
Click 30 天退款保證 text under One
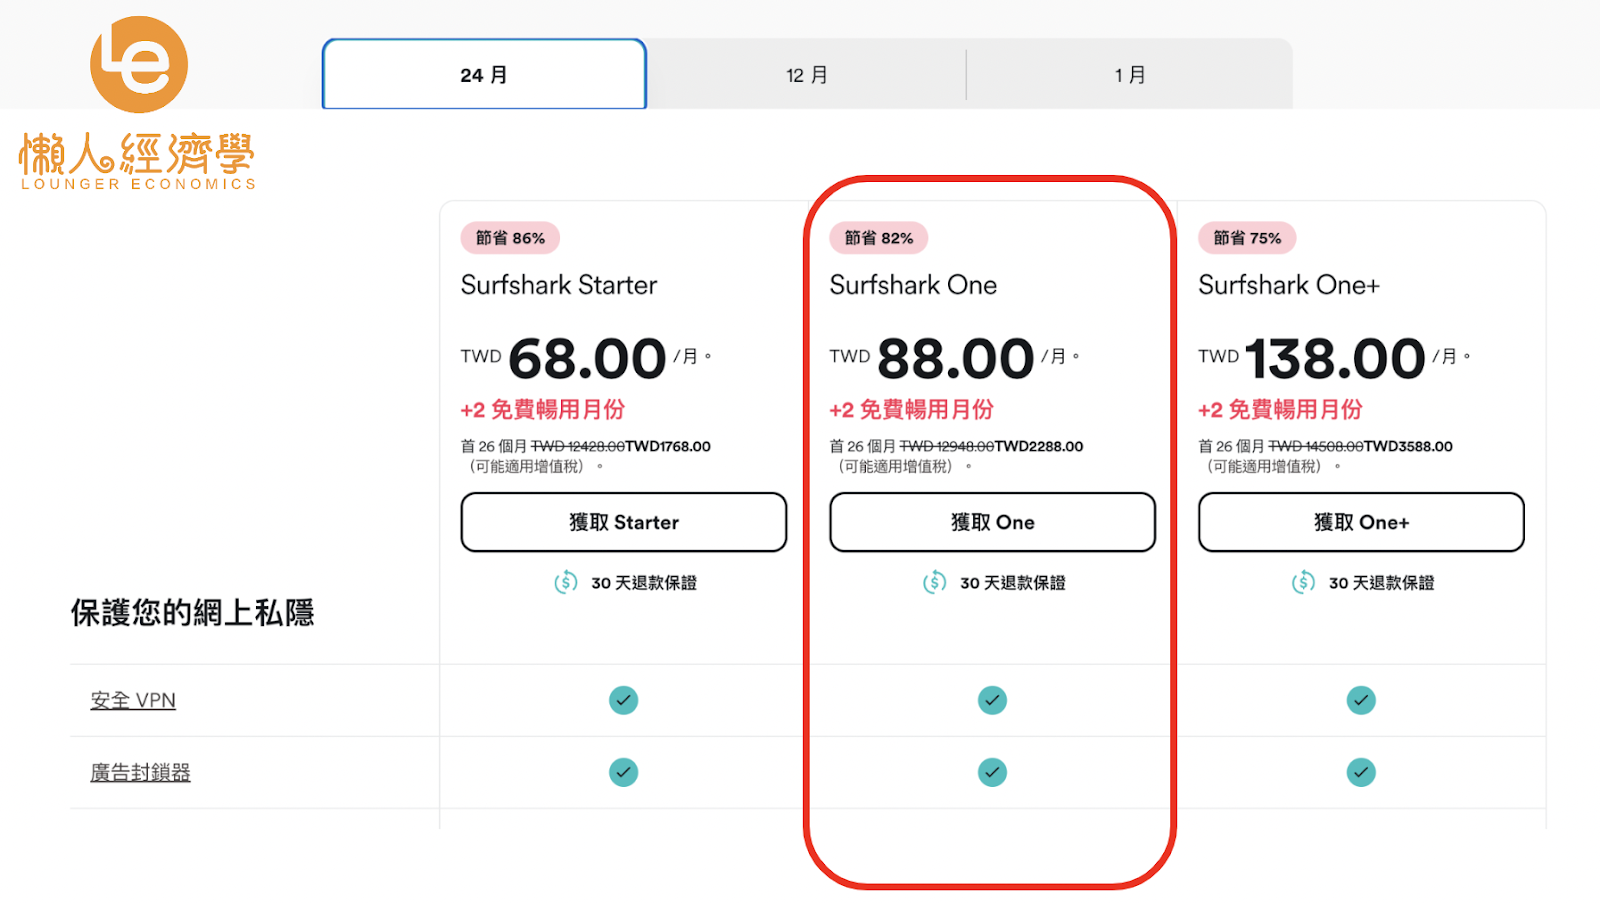click(1013, 583)
